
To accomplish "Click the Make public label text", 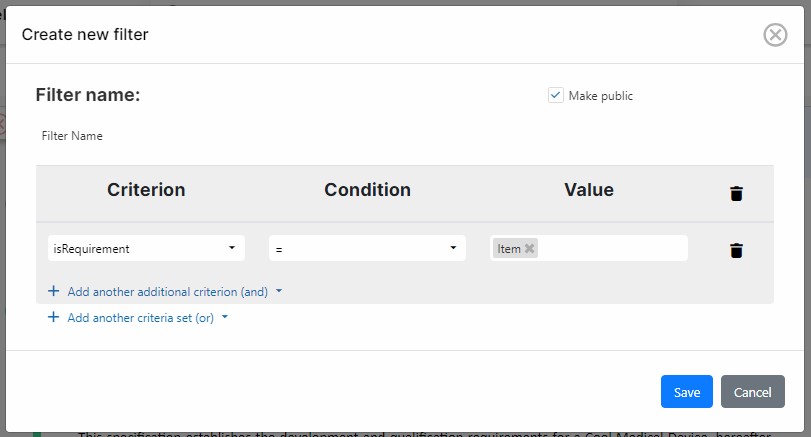I will pos(600,96).
